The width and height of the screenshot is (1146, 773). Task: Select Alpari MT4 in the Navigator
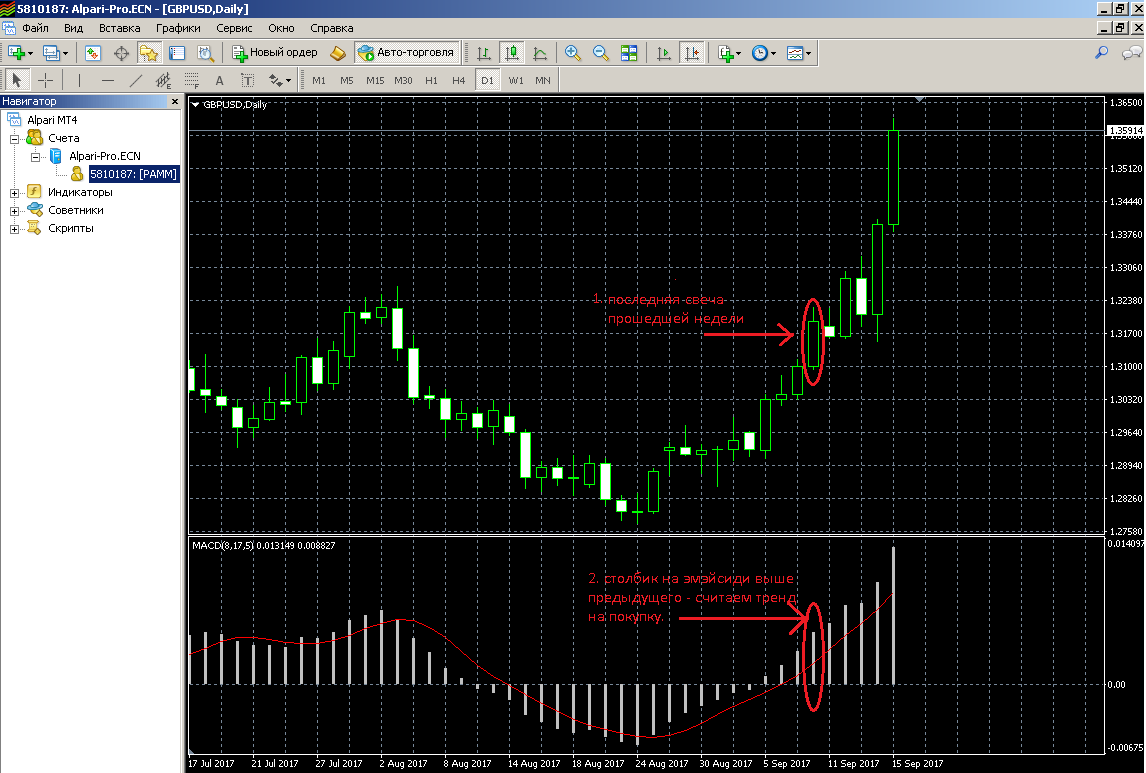click(x=52, y=120)
